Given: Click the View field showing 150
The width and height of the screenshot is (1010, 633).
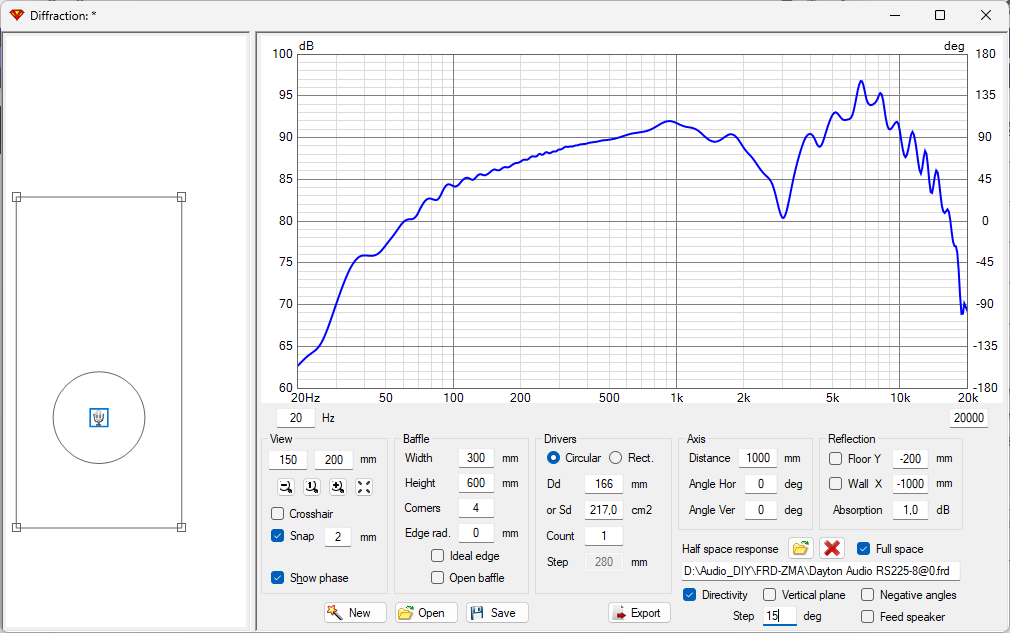Looking at the screenshot, I should [x=288, y=460].
